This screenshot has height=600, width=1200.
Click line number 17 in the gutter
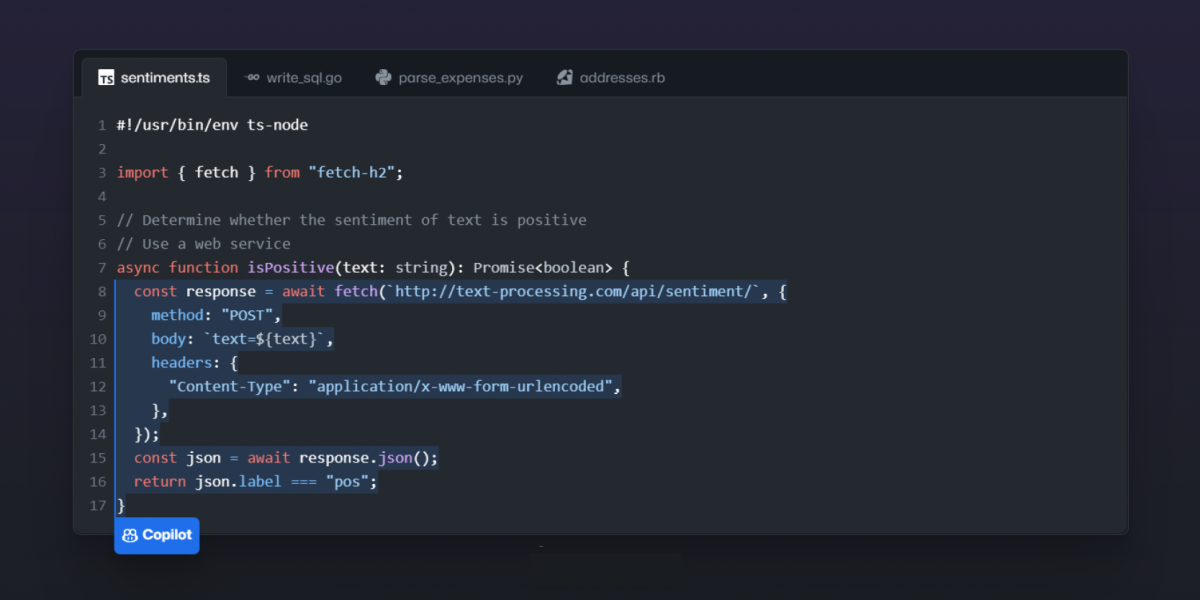pos(97,506)
